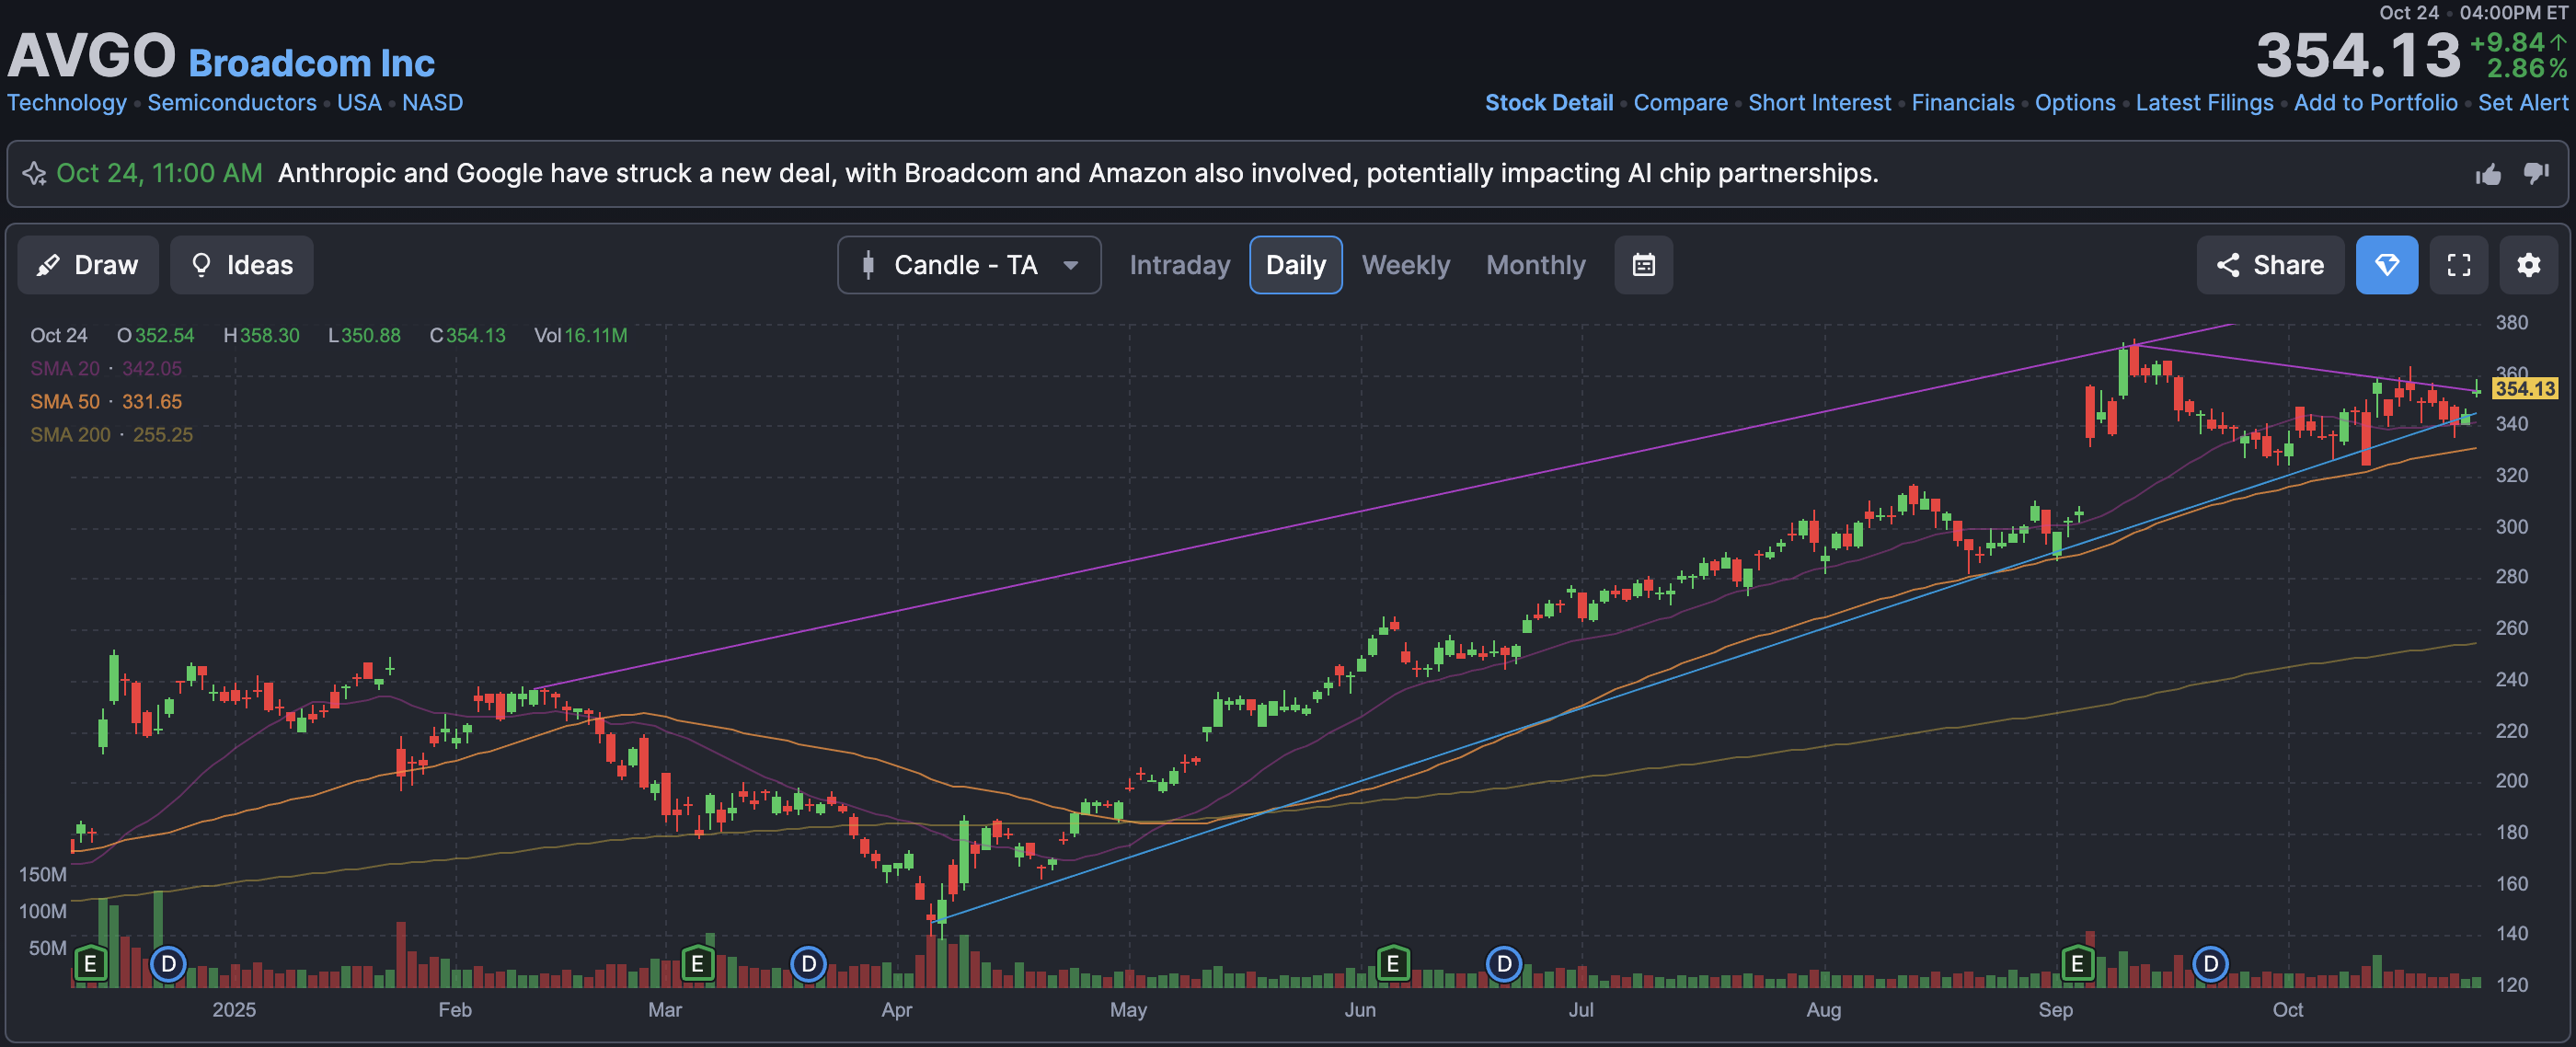Screen dimensions: 2576x1047
Task: Expand the Candle - TA chart type dropdown
Action: tap(968, 265)
